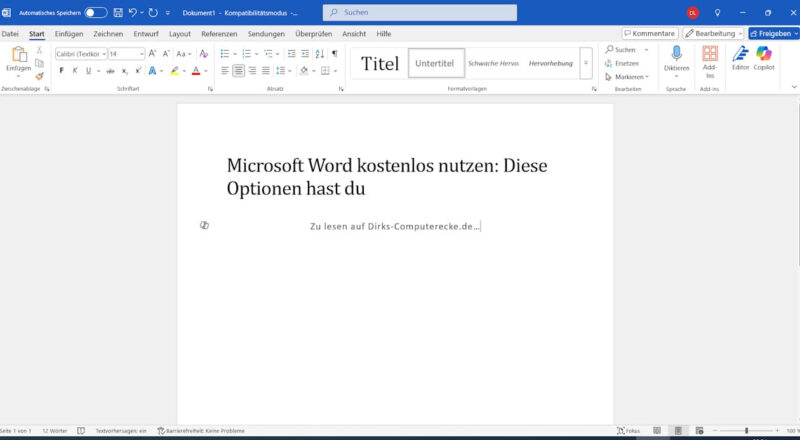Open the font color dropdown arrow

[x=206, y=70]
